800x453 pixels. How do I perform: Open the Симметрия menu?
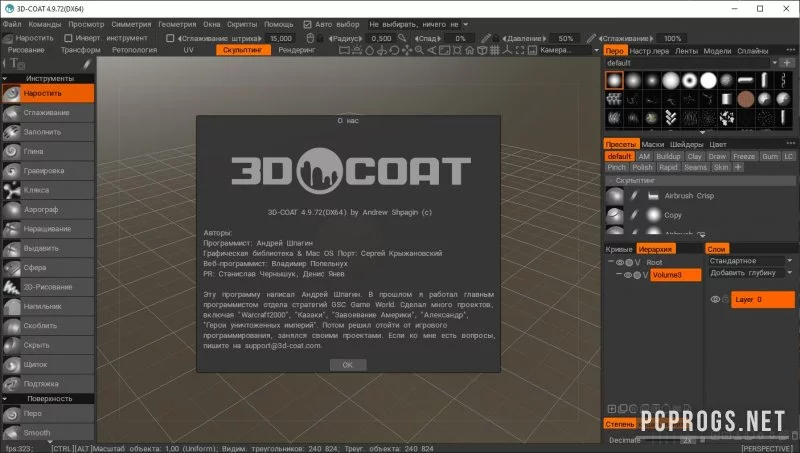(x=131, y=24)
